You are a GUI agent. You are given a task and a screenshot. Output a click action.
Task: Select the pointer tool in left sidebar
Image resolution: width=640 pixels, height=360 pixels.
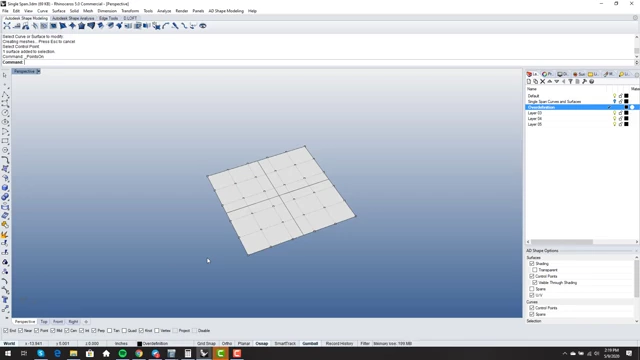(x=5, y=75)
